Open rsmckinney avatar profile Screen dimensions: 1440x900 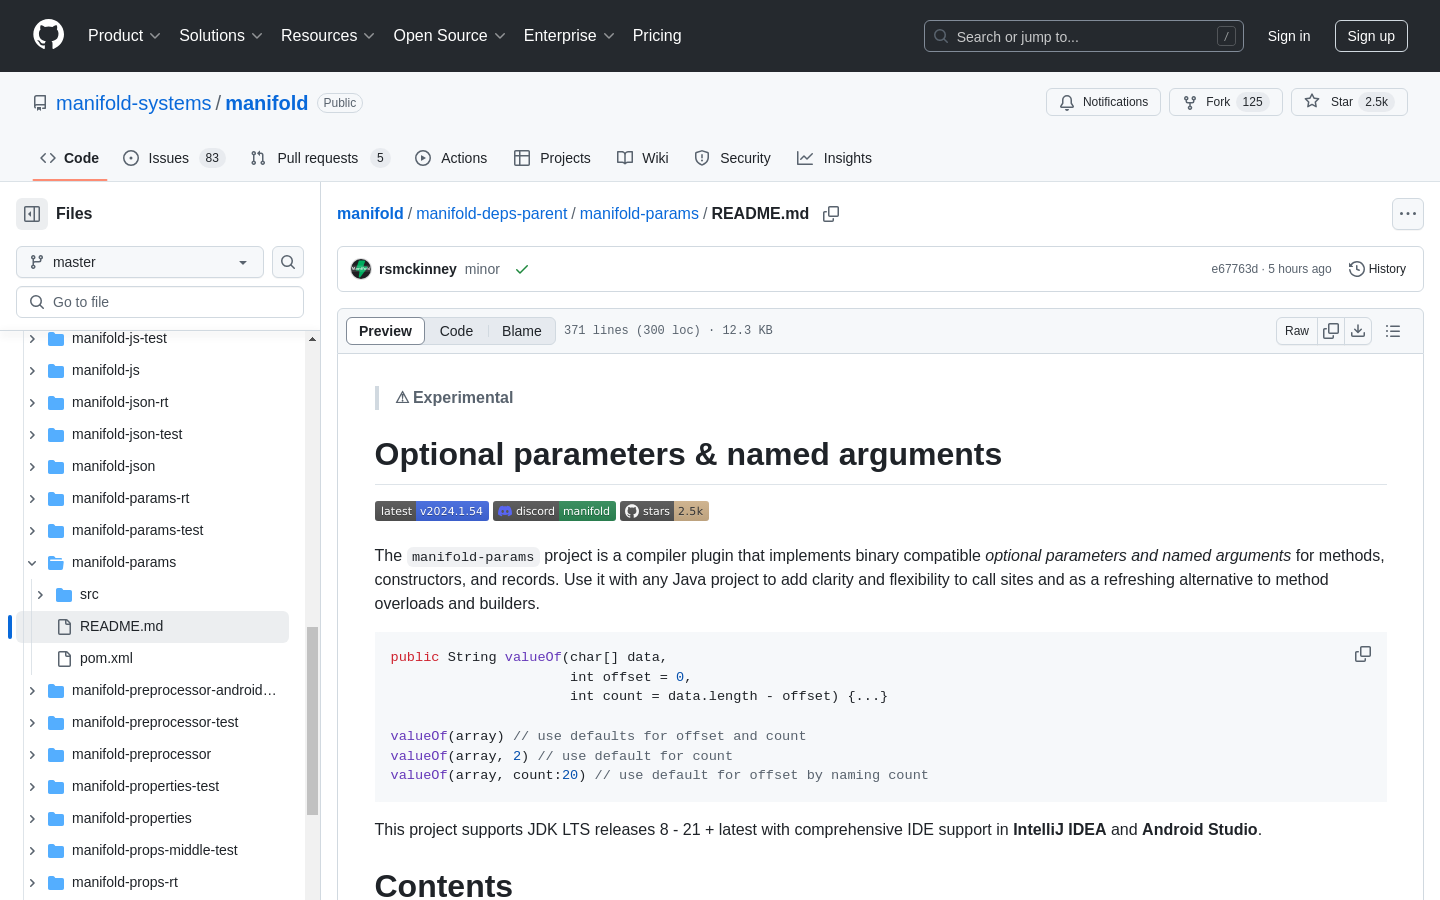(x=361, y=269)
